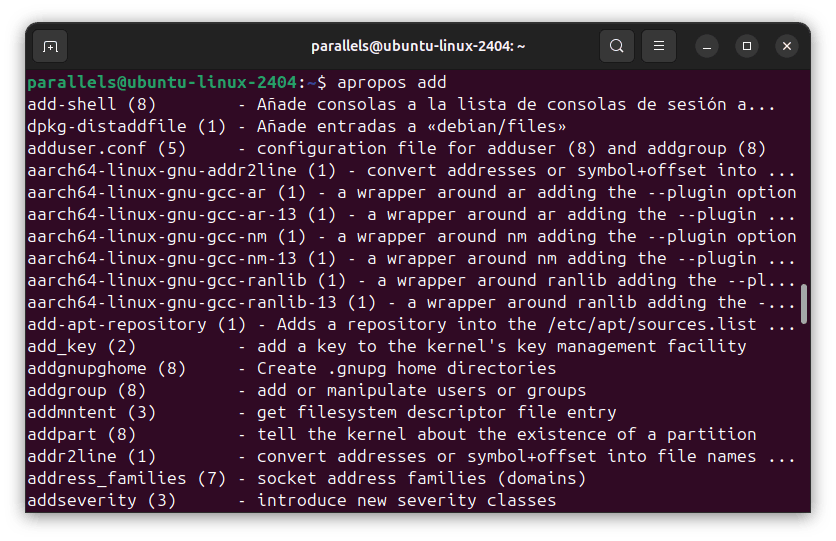The height and width of the screenshot is (541, 836).
Task: Select the address_families (7) entry
Action: coord(307,478)
